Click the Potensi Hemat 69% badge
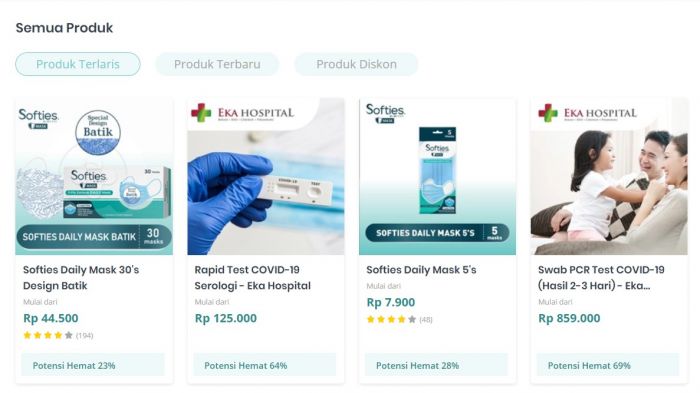 [608, 365]
